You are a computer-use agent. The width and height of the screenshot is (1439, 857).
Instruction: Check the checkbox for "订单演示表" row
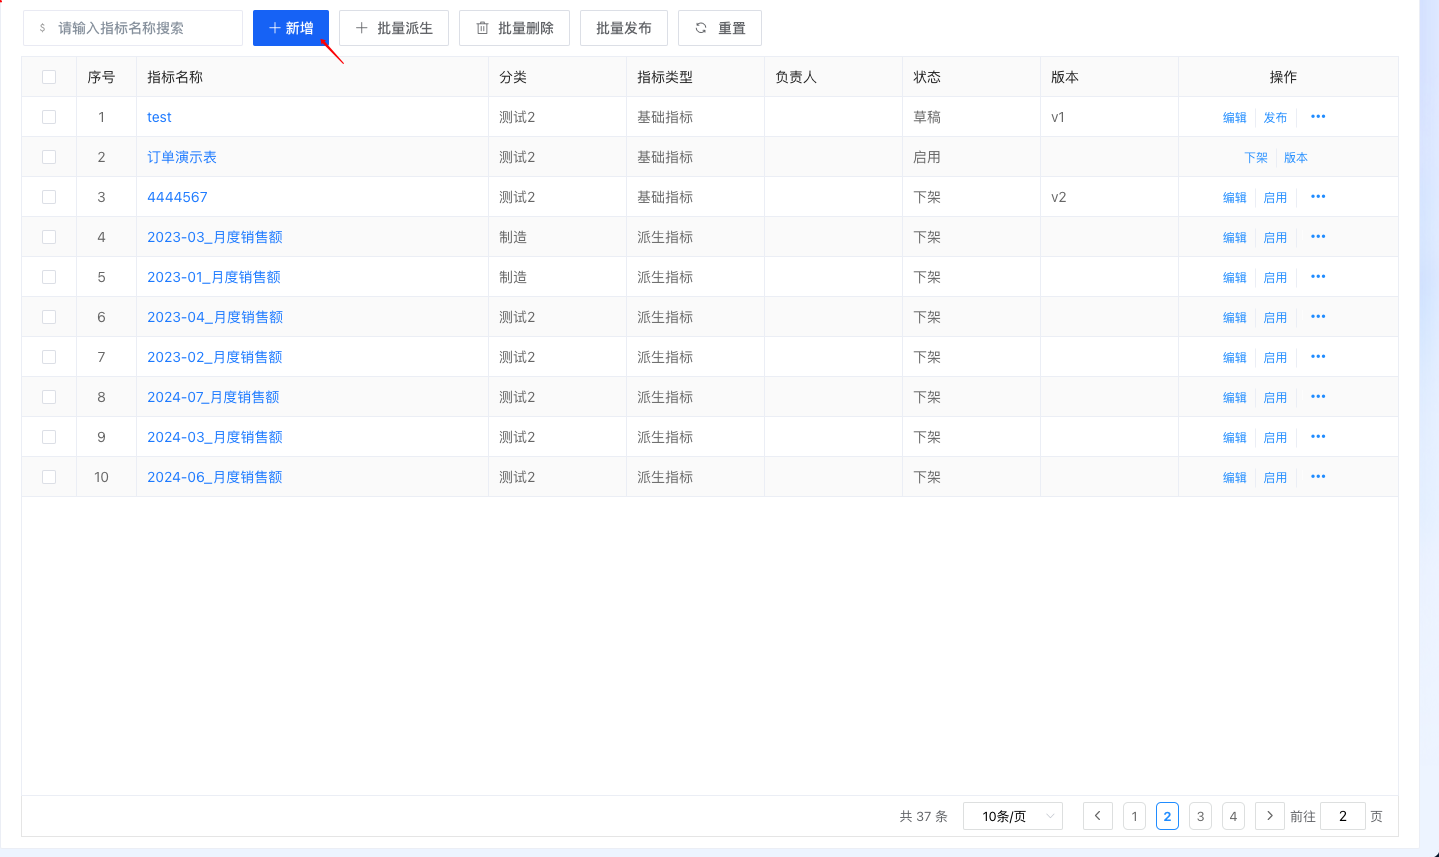[48, 156]
